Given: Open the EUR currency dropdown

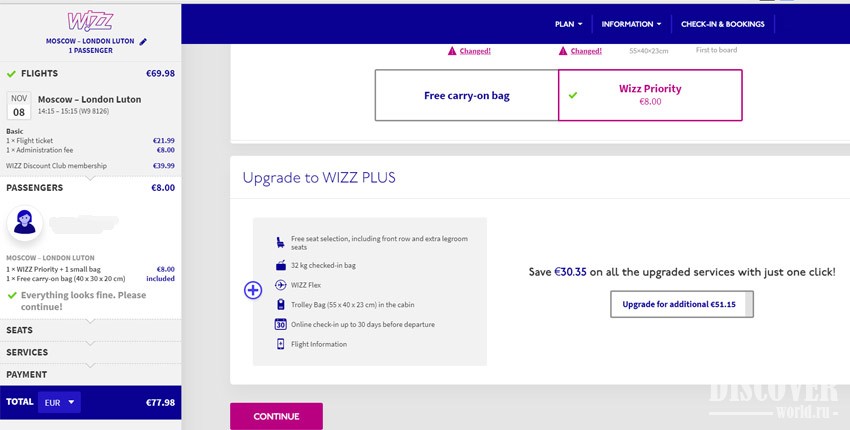Looking at the screenshot, I should (59, 402).
